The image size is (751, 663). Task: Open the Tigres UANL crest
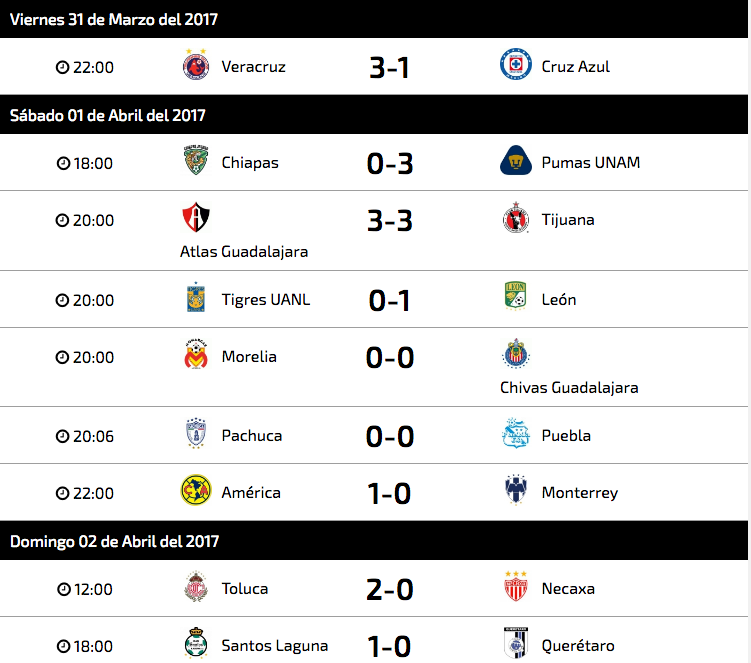click(x=196, y=297)
